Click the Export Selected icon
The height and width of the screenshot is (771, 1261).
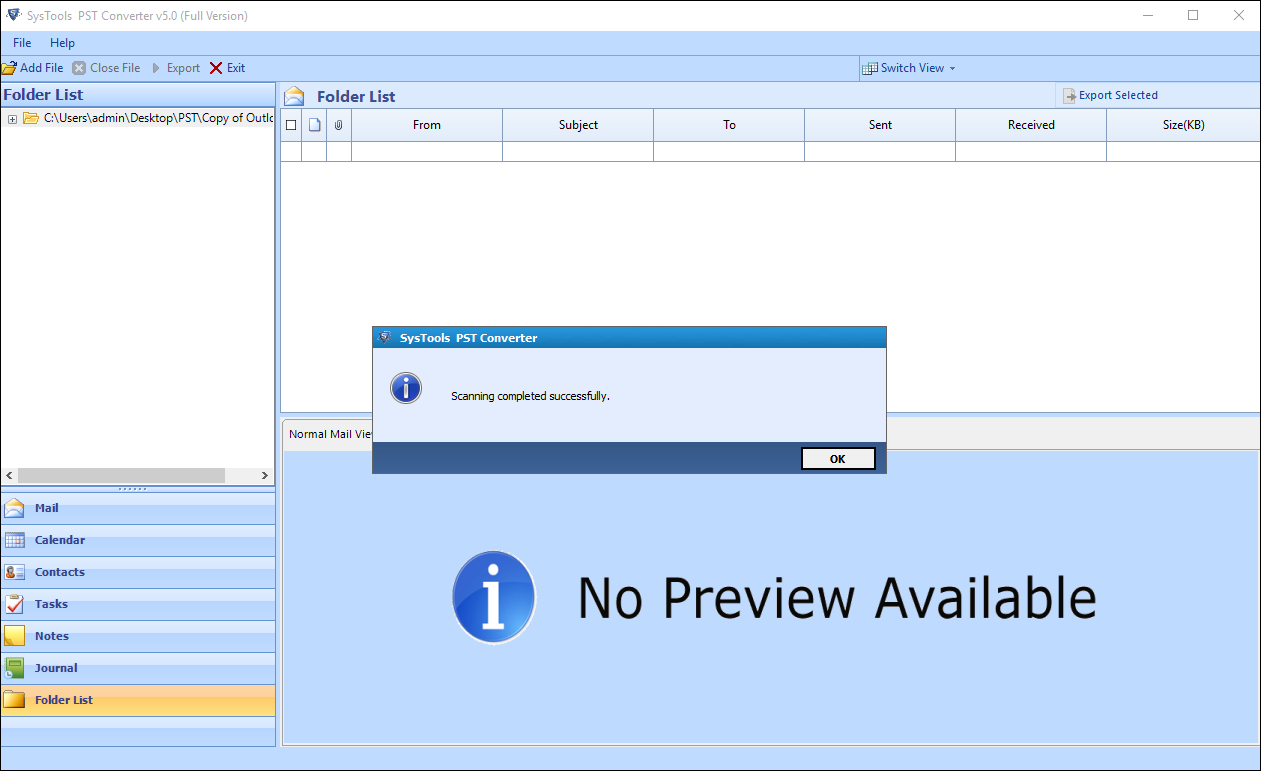(x=1069, y=96)
